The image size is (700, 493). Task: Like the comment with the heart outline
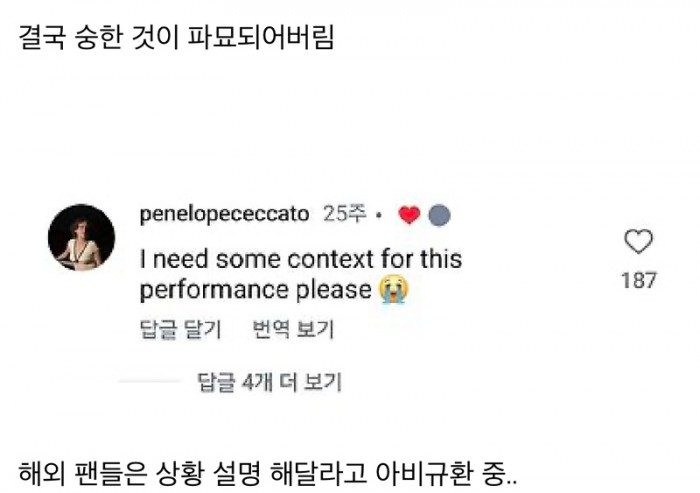click(x=637, y=241)
